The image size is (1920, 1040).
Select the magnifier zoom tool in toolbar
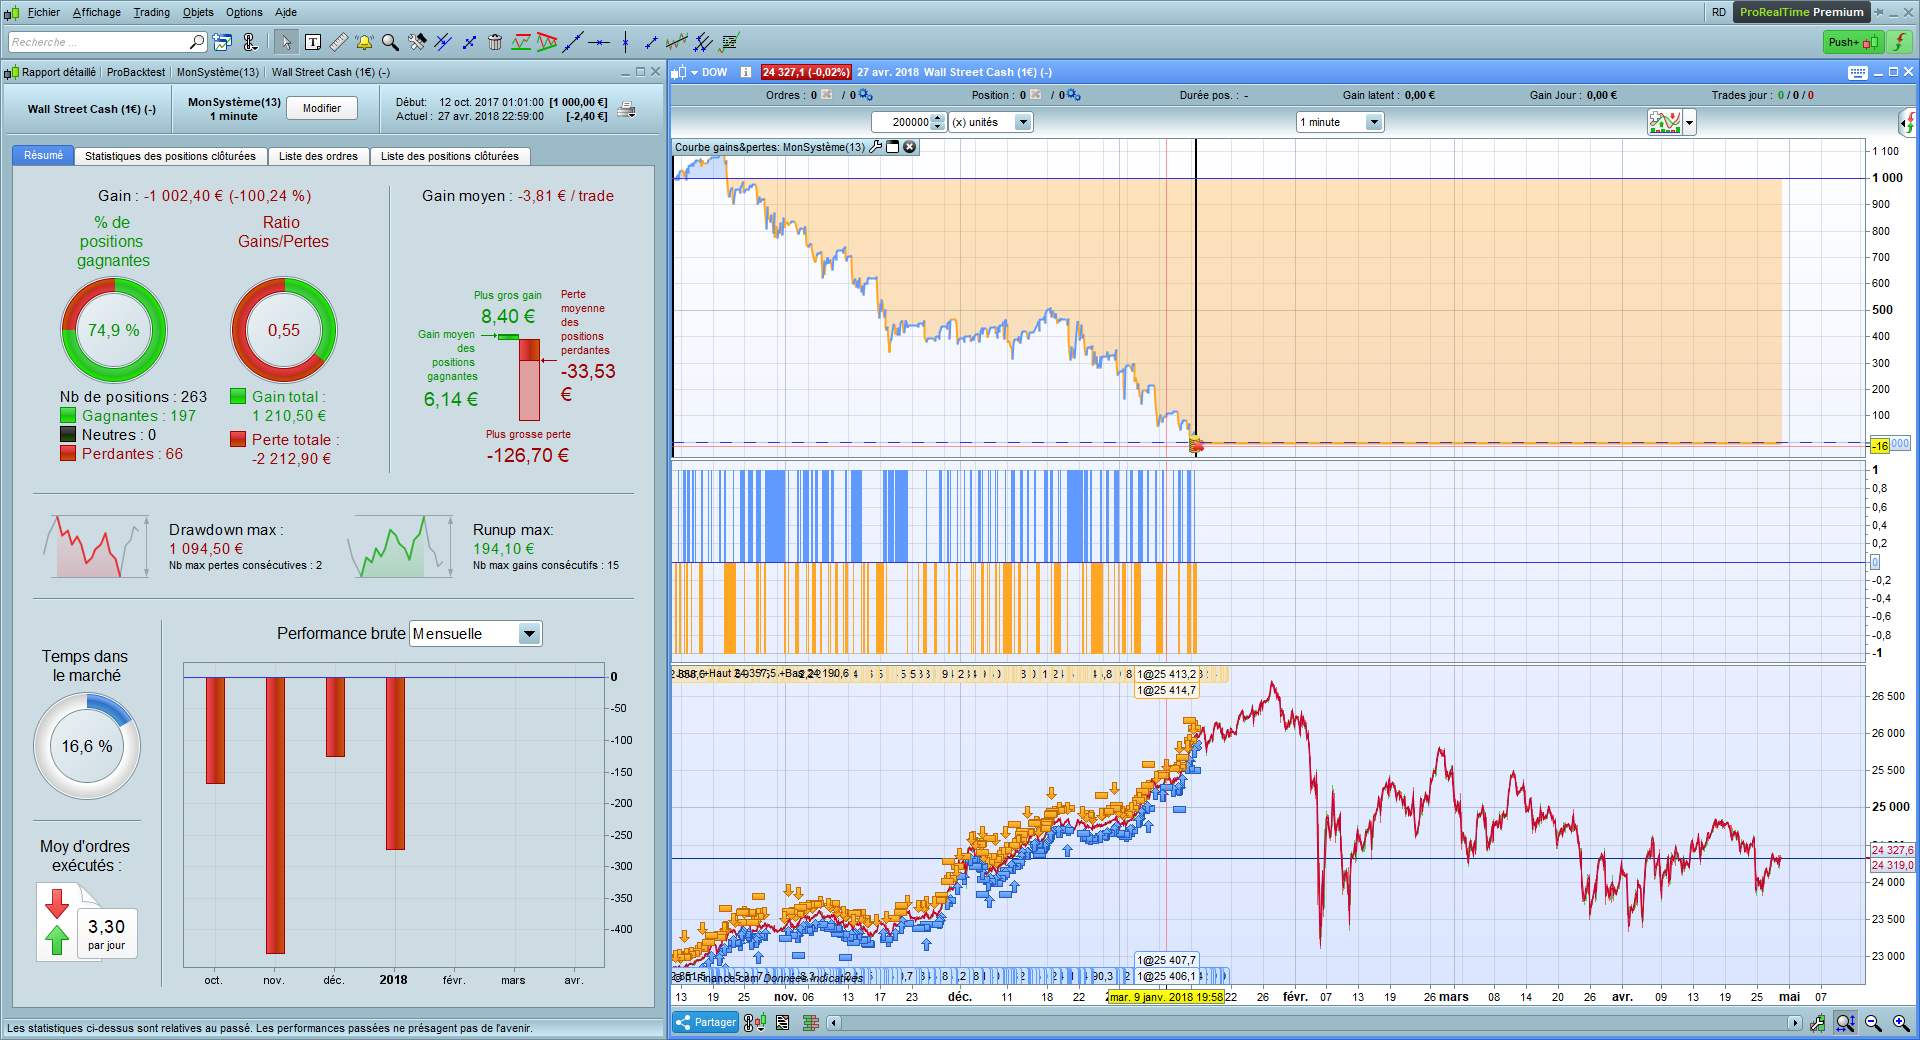390,42
